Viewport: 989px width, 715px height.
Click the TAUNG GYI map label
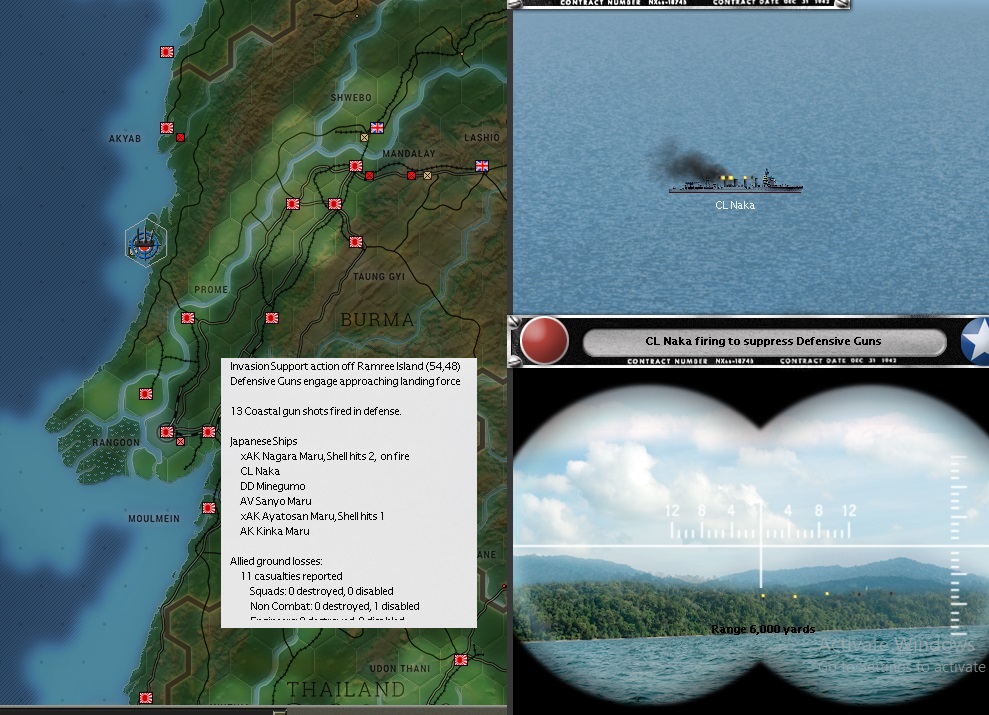click(x=379, y=277)
